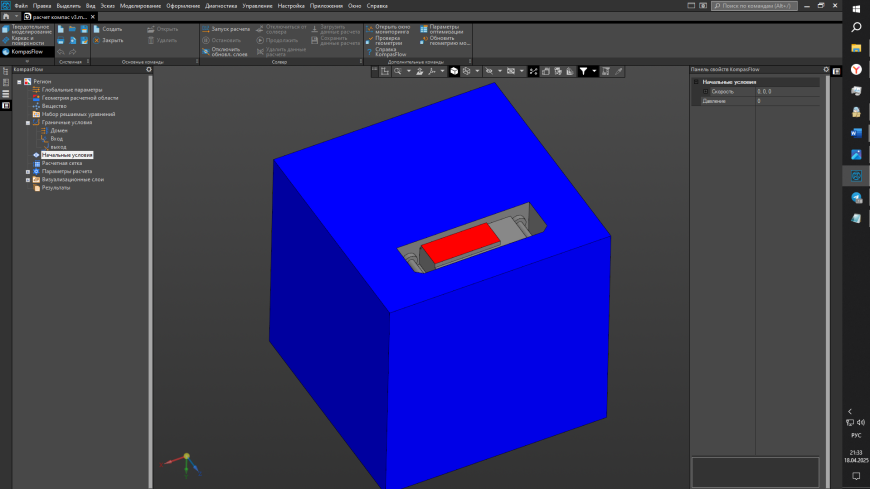The image size is (870, 489).
Task: Select shaded cube display mode icon
Action: 454,71
